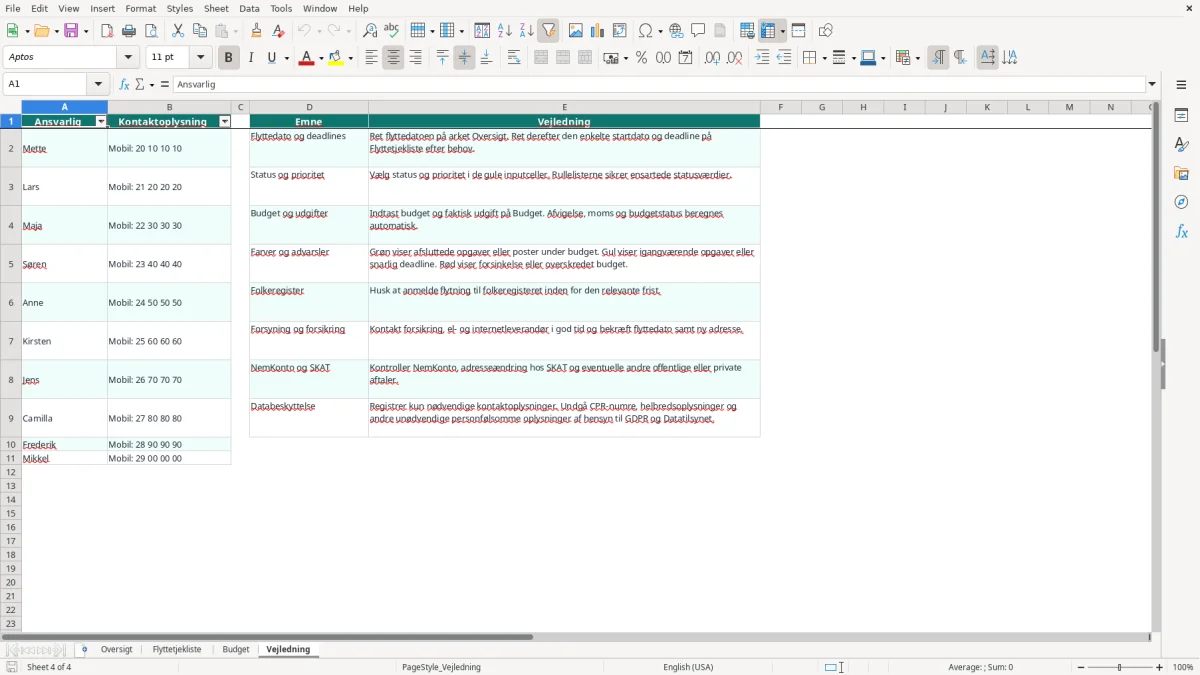The image size is (1200, 675).
Task: Expand the underline style dropdown arrow
Action: [286, 58]
